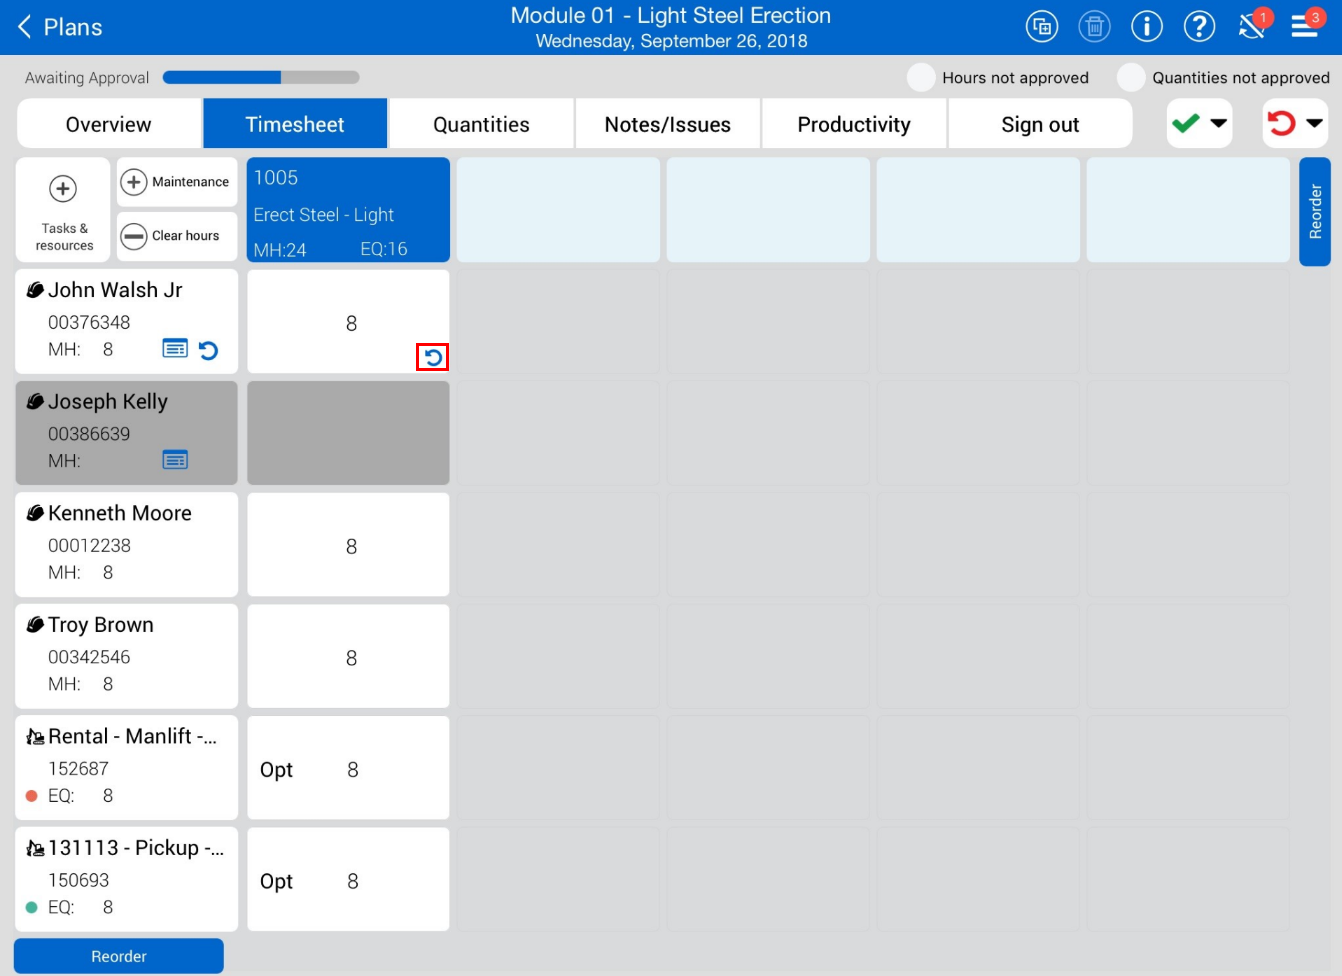Viewport: 1342px width, 976px height.
Task: Click employee ID 00342546
Action: [x=89, y=657]
